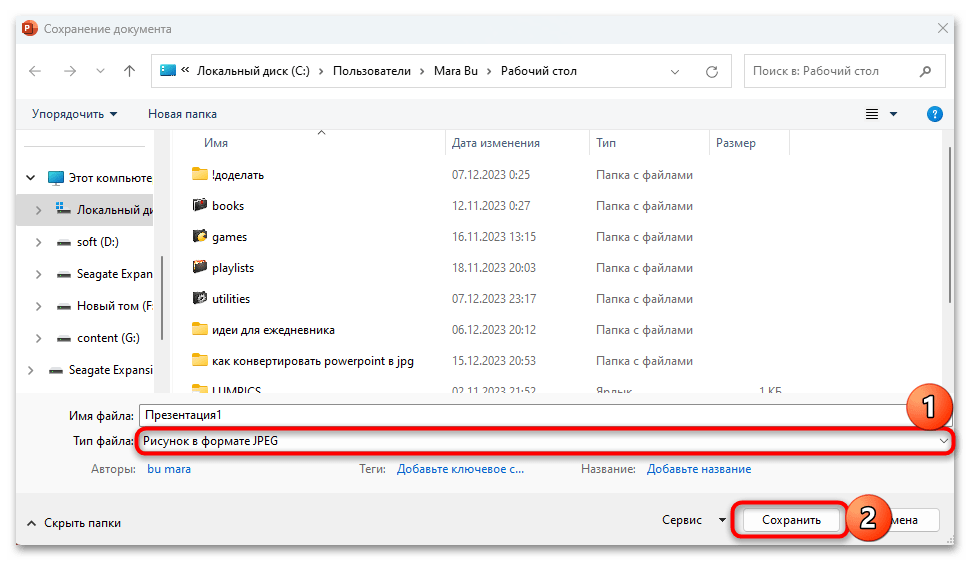Image resolution: width=970 pixels, height=561 pixels.
Task: Click the books folder name
Action: [228, 206]
